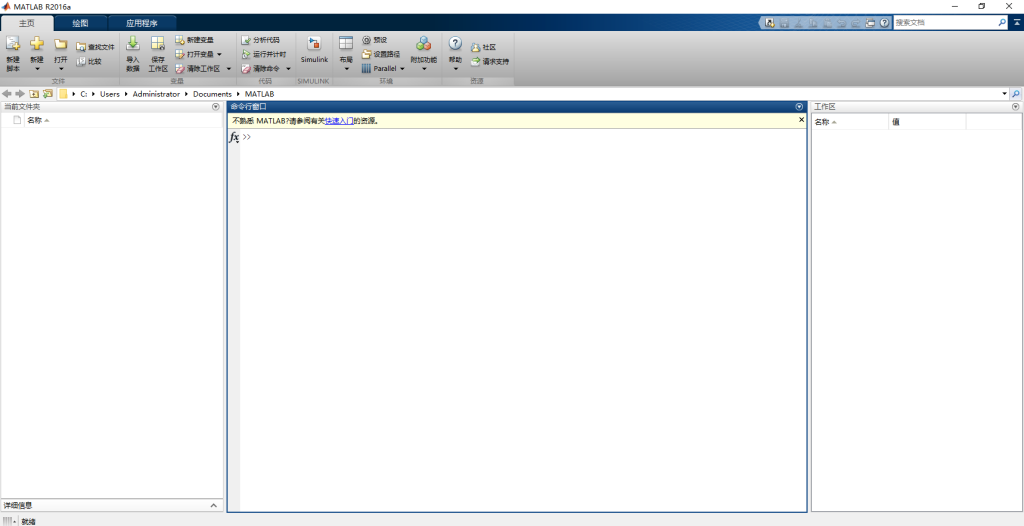Viewport: 1024px width, 526px height.
Task: Expand the 详细信息 details panel
Action: 215,506
